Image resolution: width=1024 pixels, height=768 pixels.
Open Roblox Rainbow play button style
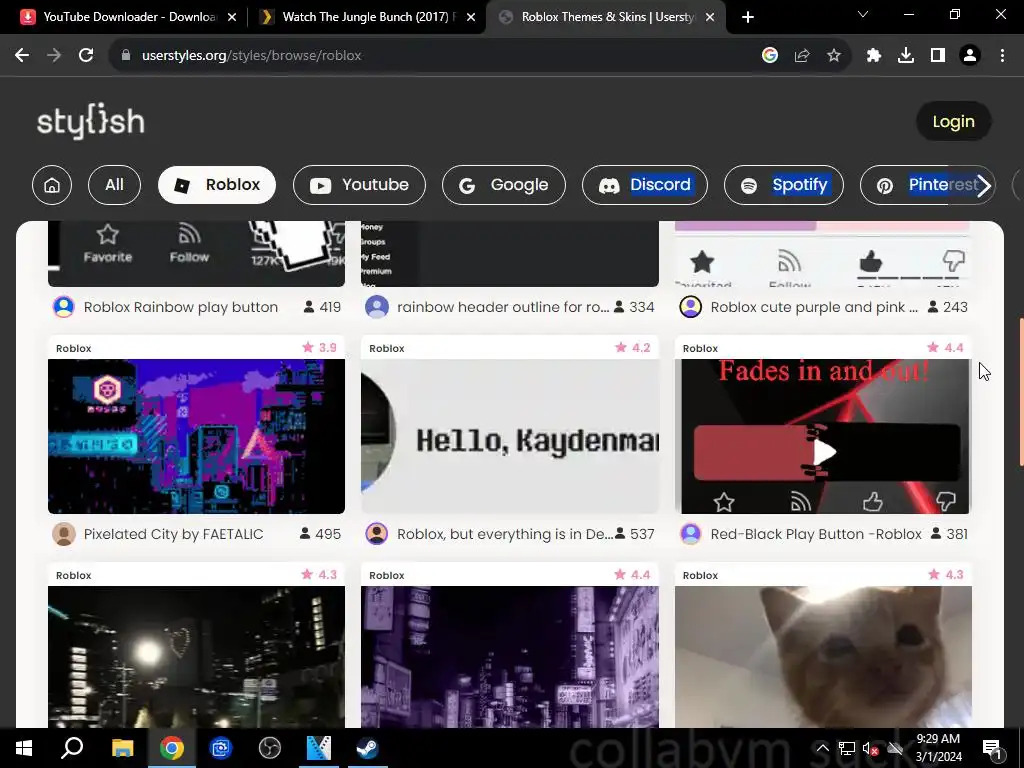tap(181, 307)
